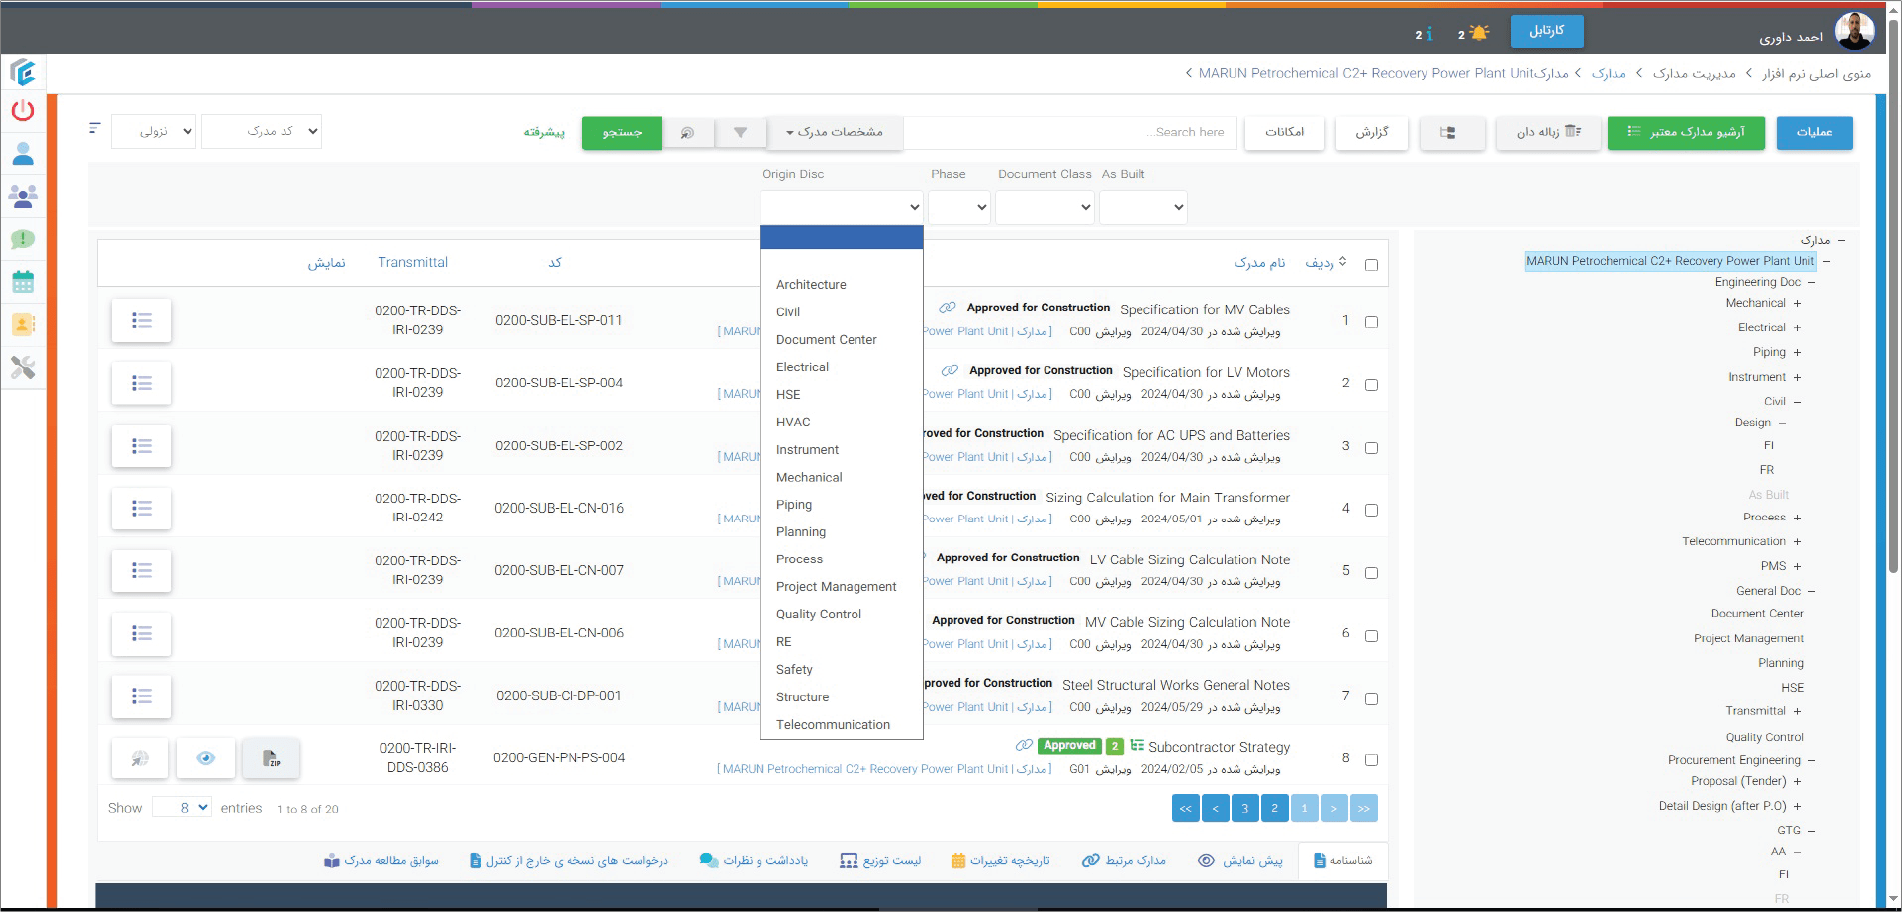Click the tree structure view button

tap(1448, 132)
